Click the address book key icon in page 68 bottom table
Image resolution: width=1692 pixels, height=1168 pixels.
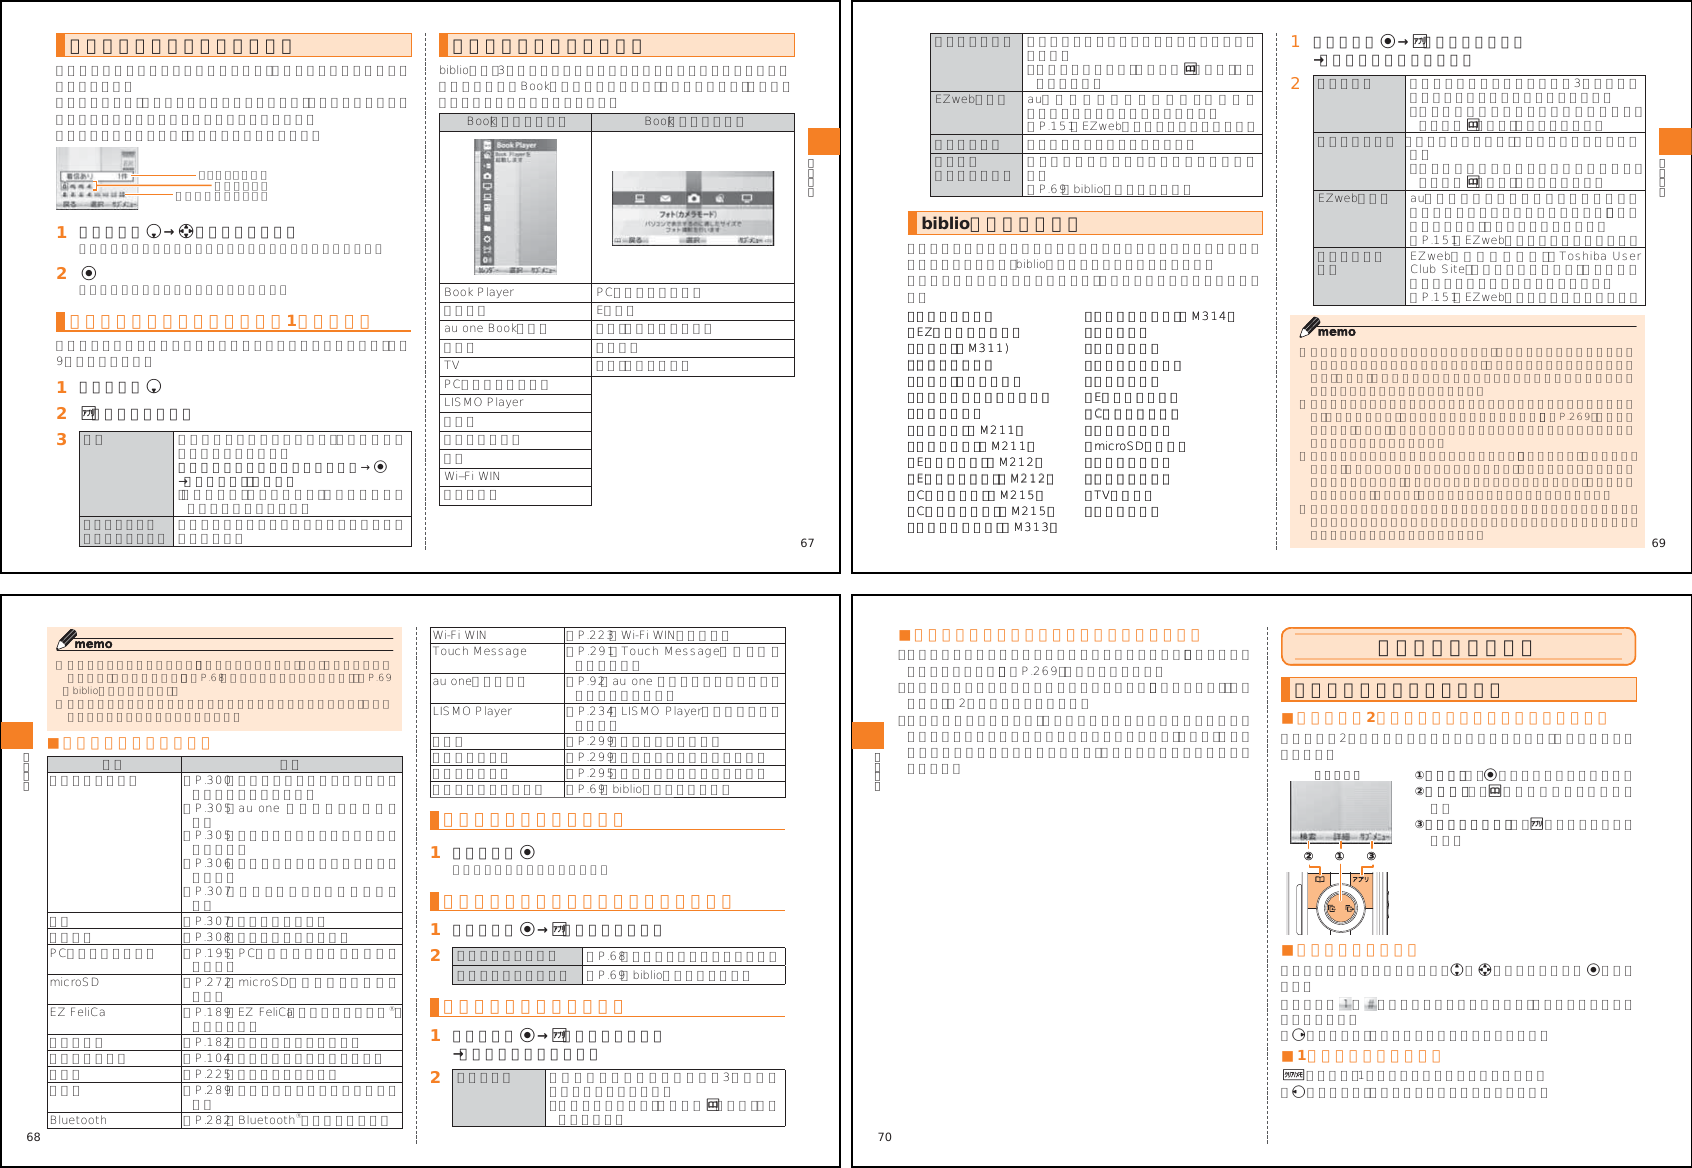(x=713, y=1105)
